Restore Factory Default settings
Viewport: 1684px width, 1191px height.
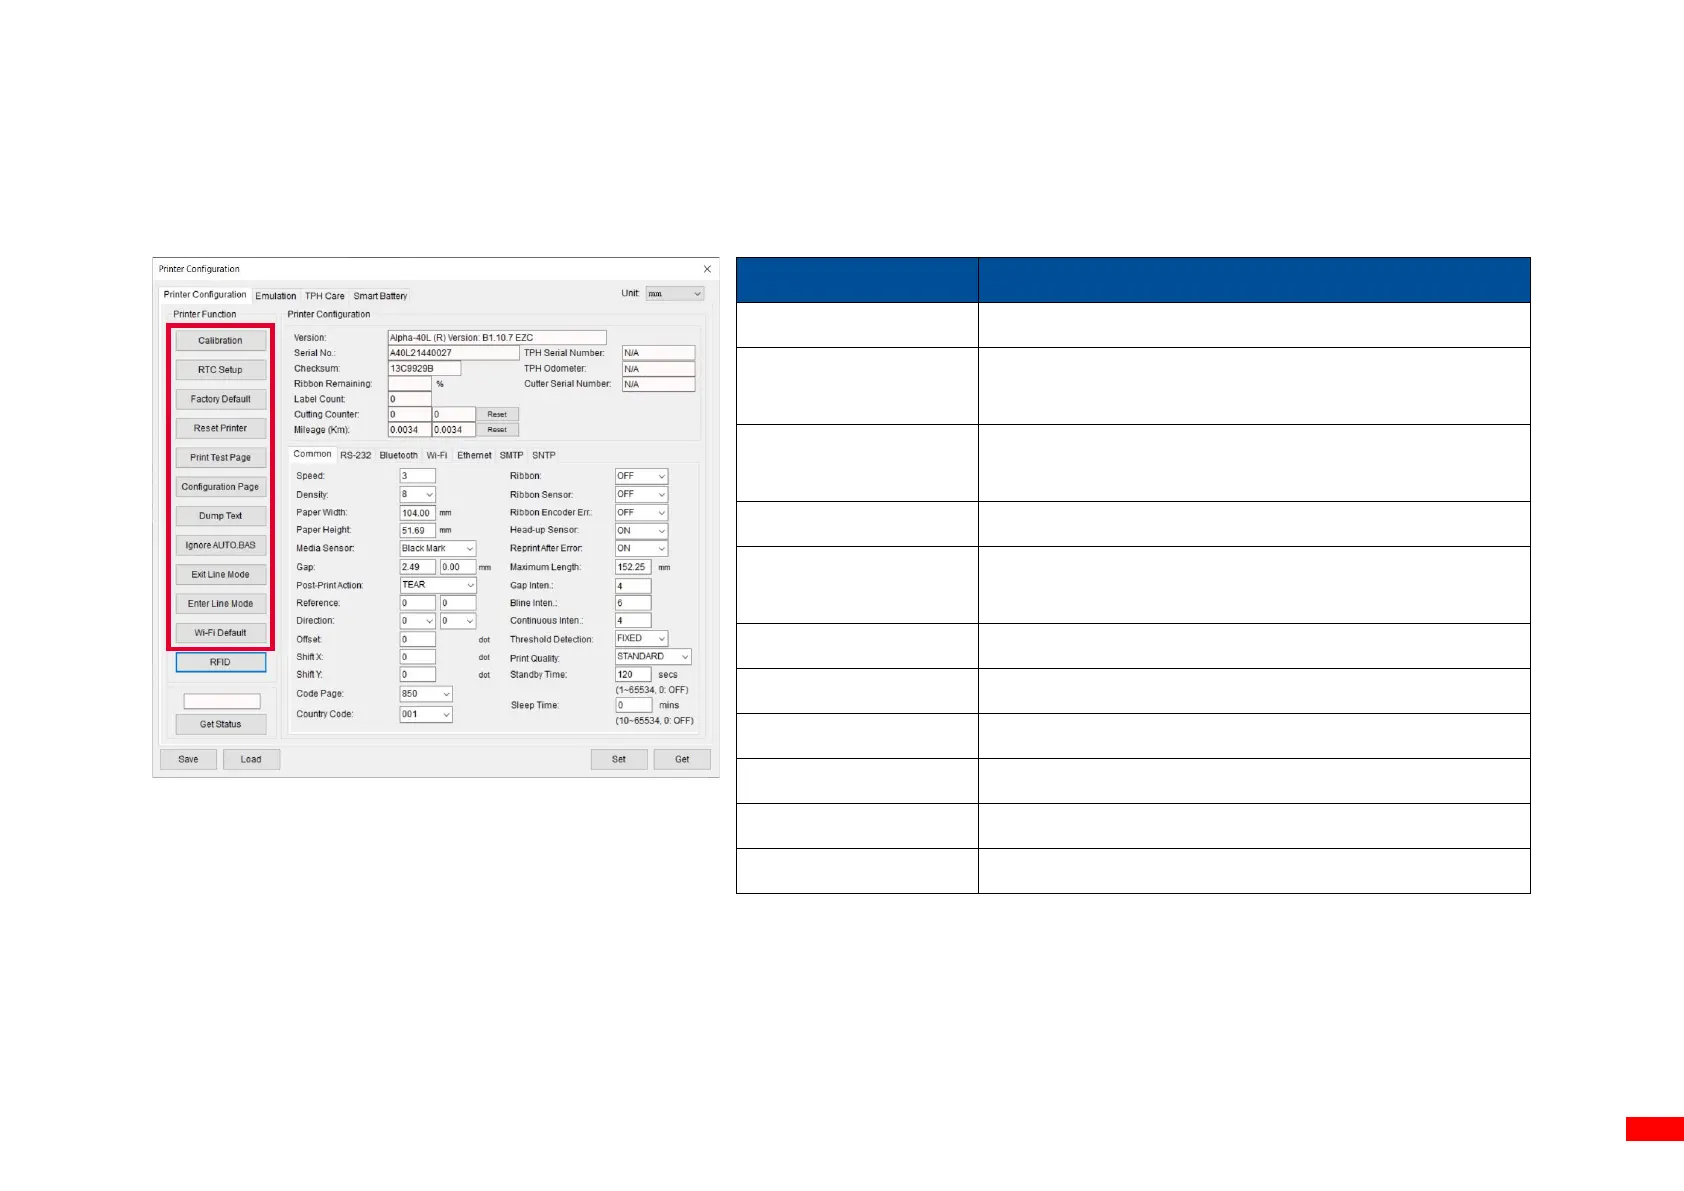pos(220,399)
